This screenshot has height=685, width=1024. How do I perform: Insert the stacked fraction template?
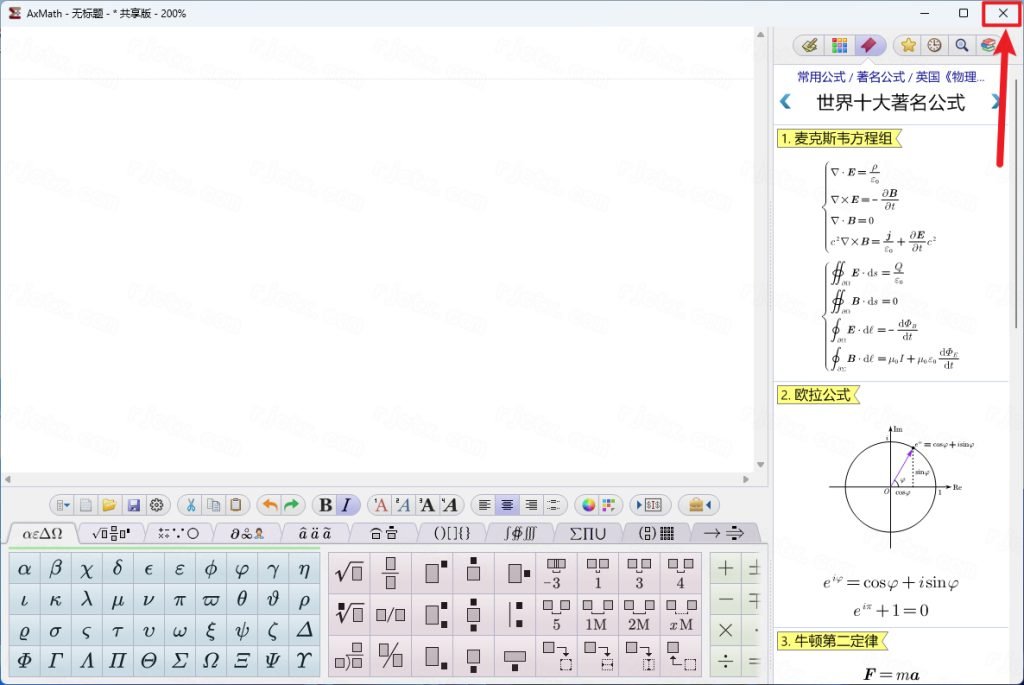(391, 573)
